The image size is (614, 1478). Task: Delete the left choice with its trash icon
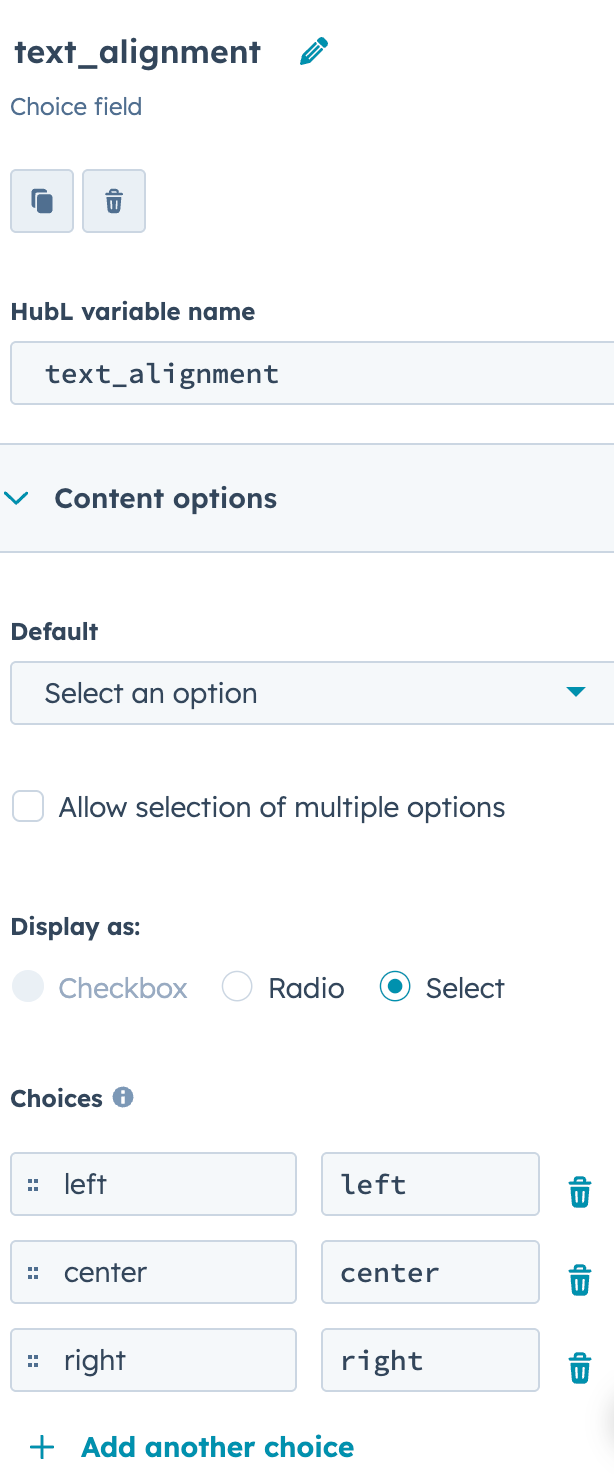580,1192
